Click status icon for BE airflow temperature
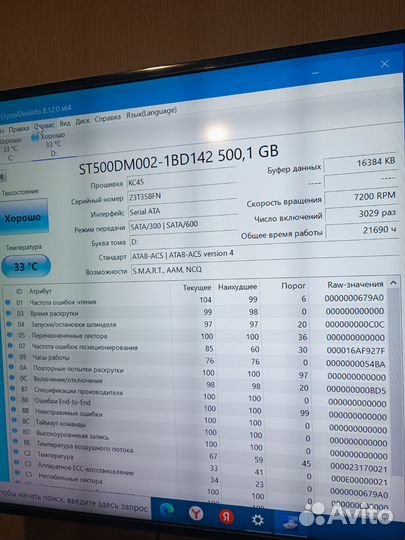This screenshot has height=540, width=405. coord(16,441)
